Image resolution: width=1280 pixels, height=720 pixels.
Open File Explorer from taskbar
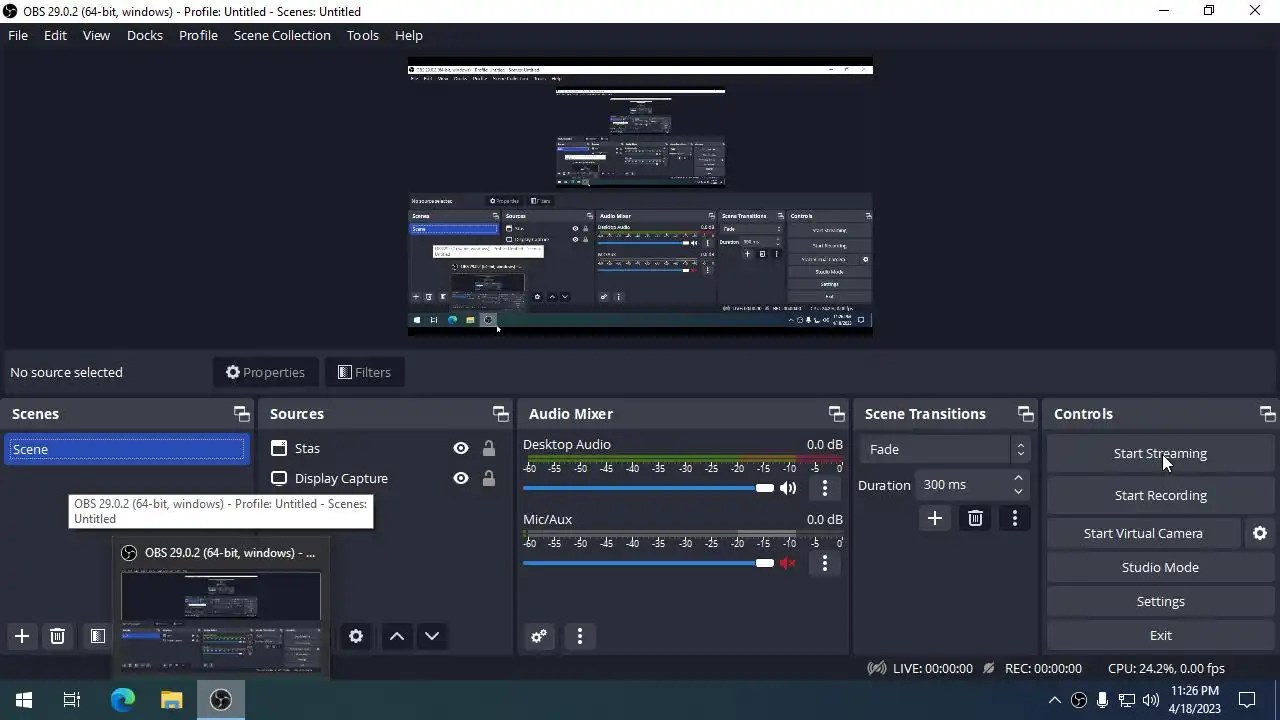(x=172, y=700)
